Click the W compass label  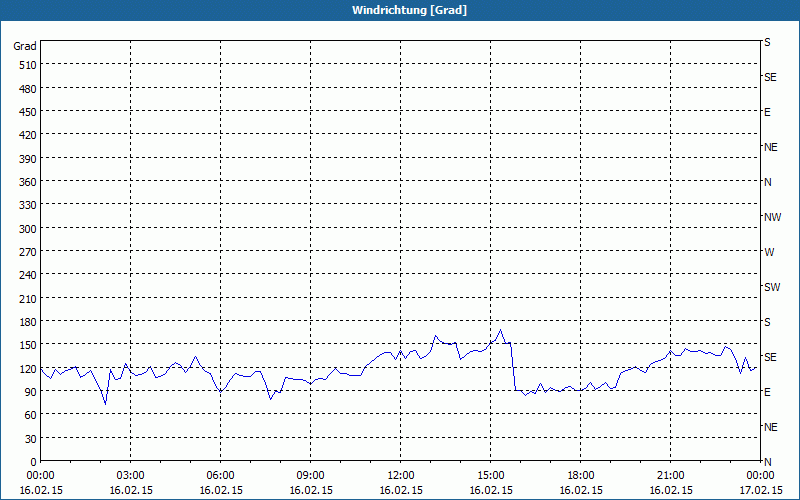tap(769, 252)
